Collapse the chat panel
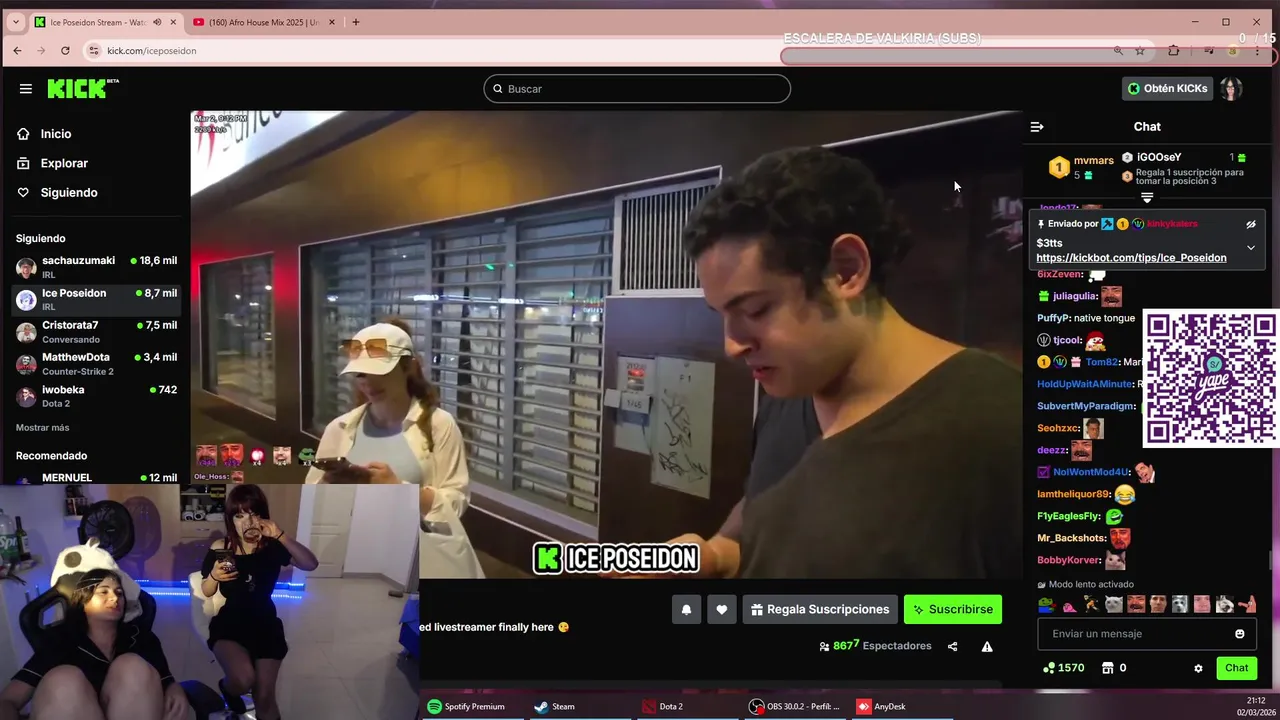The width and height of the screenshot is (1280, 720). (1037, 127)
